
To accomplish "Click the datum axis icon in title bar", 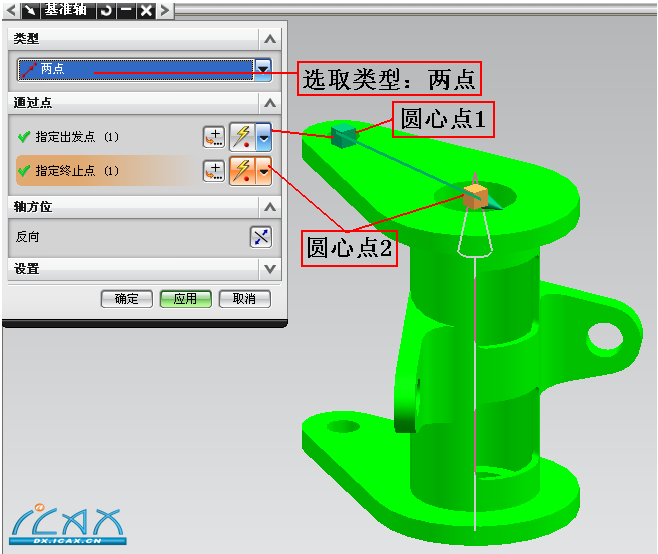I will [30, 10].
